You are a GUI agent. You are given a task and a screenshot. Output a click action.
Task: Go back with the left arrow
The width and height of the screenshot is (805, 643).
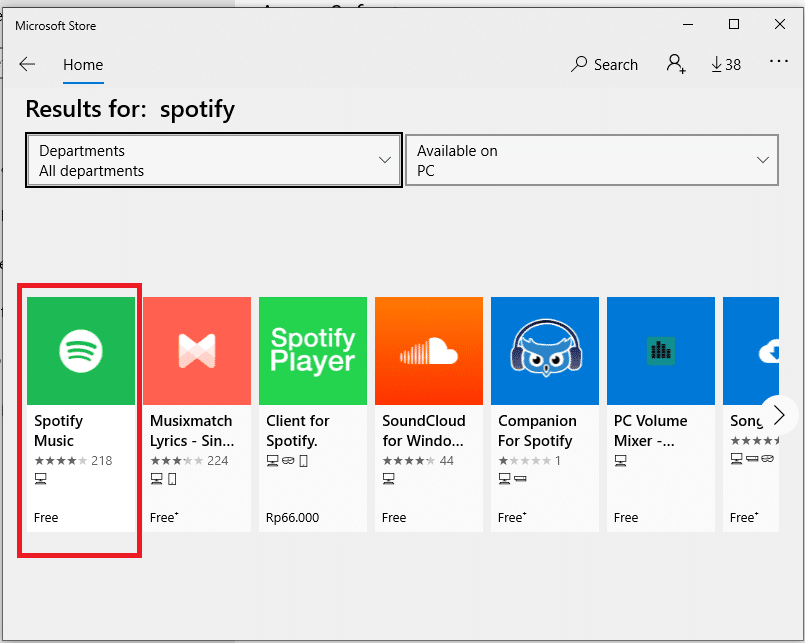click(x=27, y=64)
